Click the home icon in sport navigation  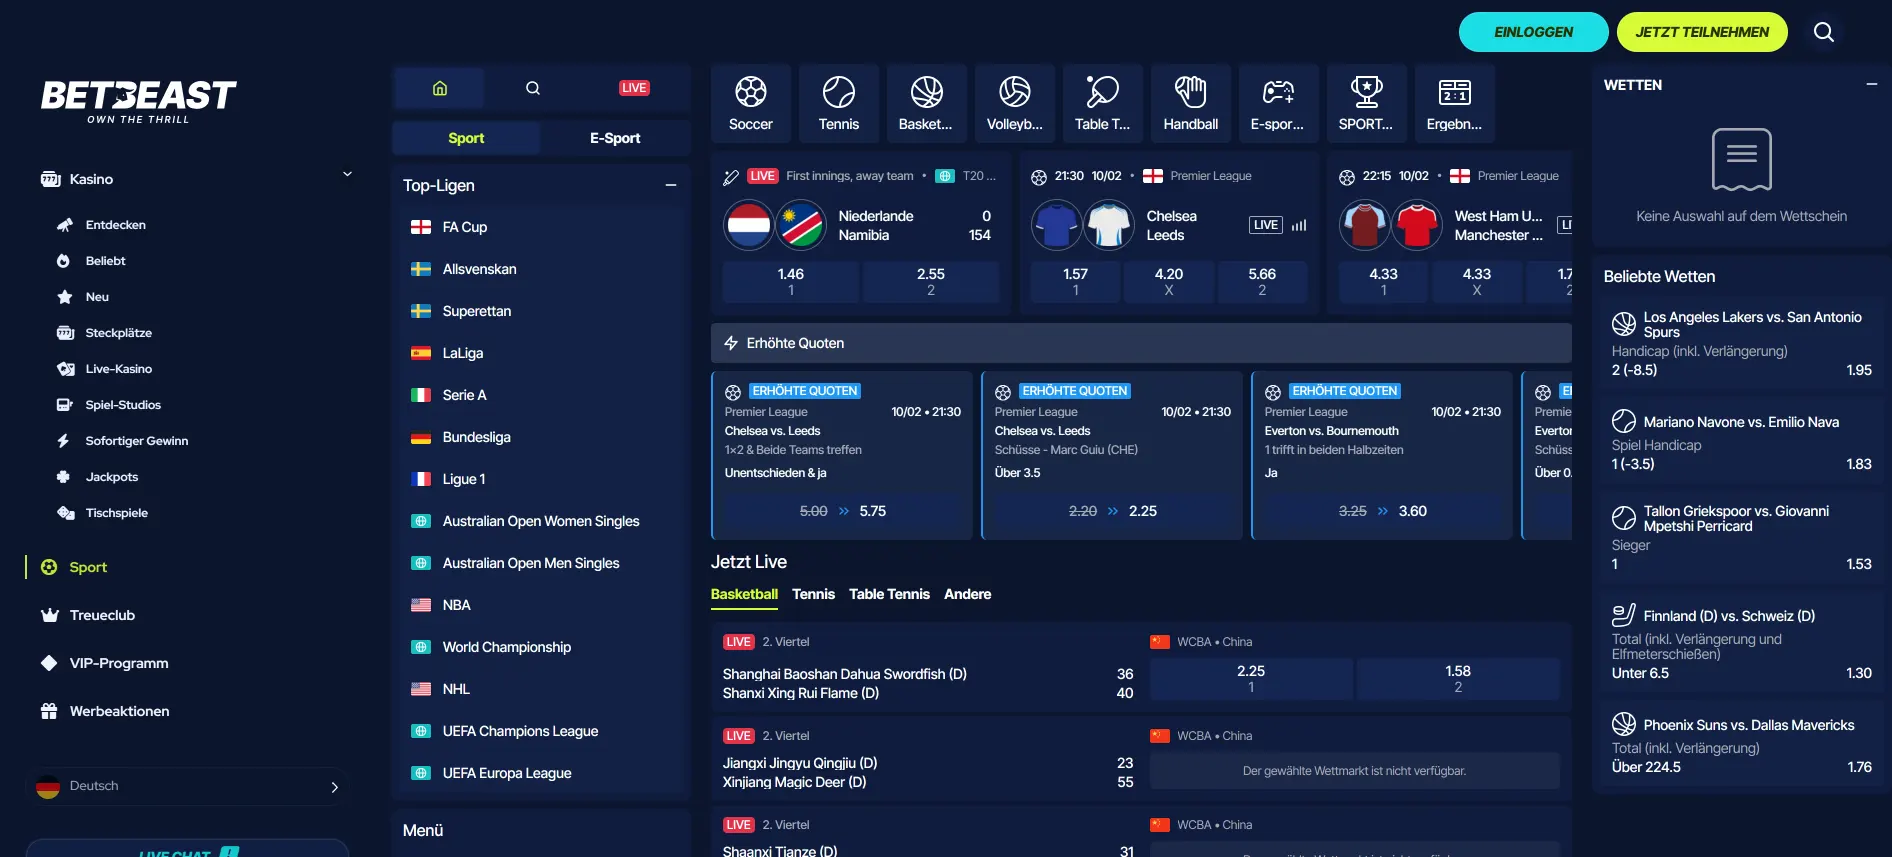(439, 88)
